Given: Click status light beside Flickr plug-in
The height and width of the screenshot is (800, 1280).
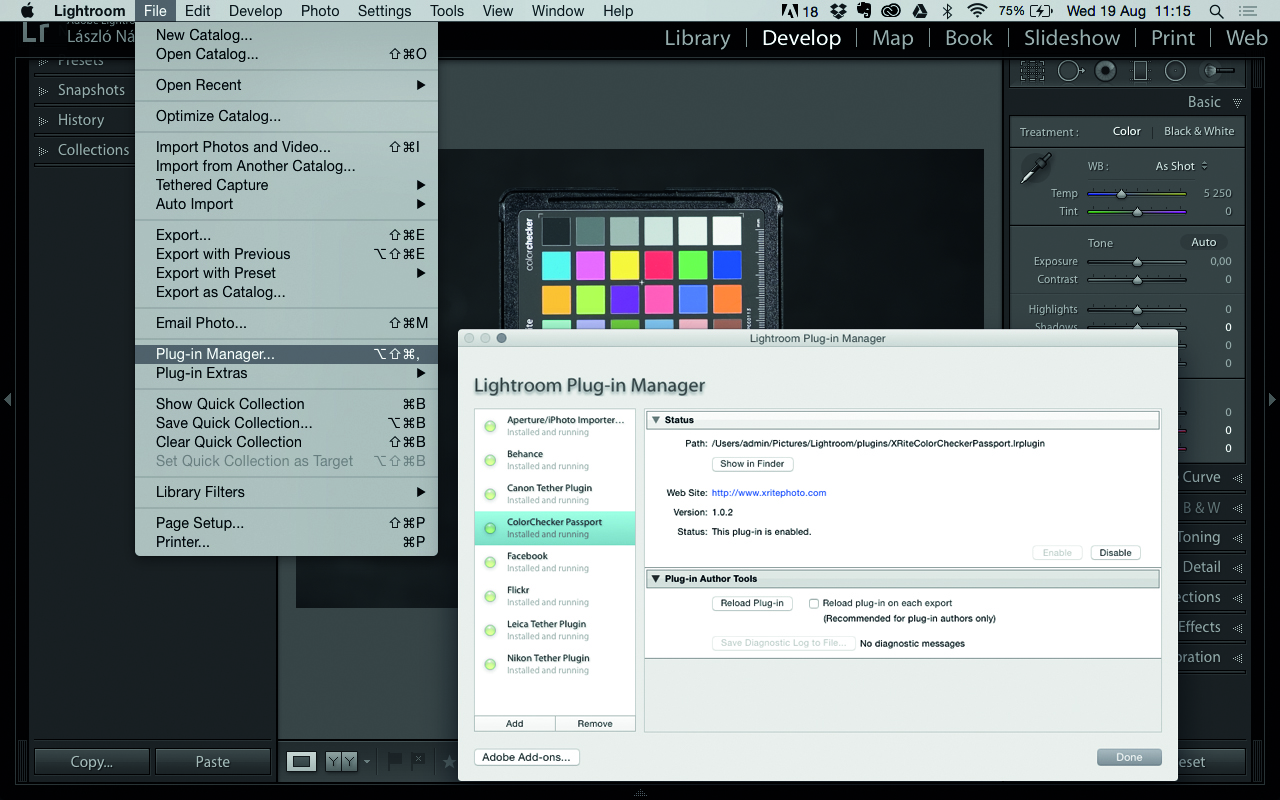Looking at the screenshot, I should click(x=490, y=596).
